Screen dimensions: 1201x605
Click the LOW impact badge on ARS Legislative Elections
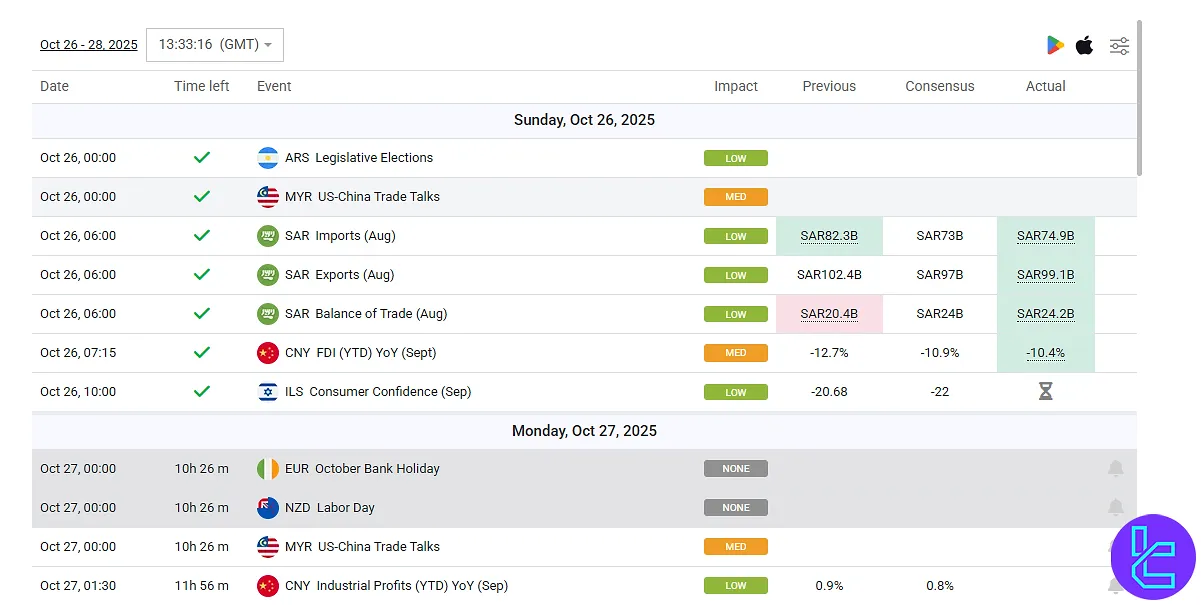(x=736, y=158)
